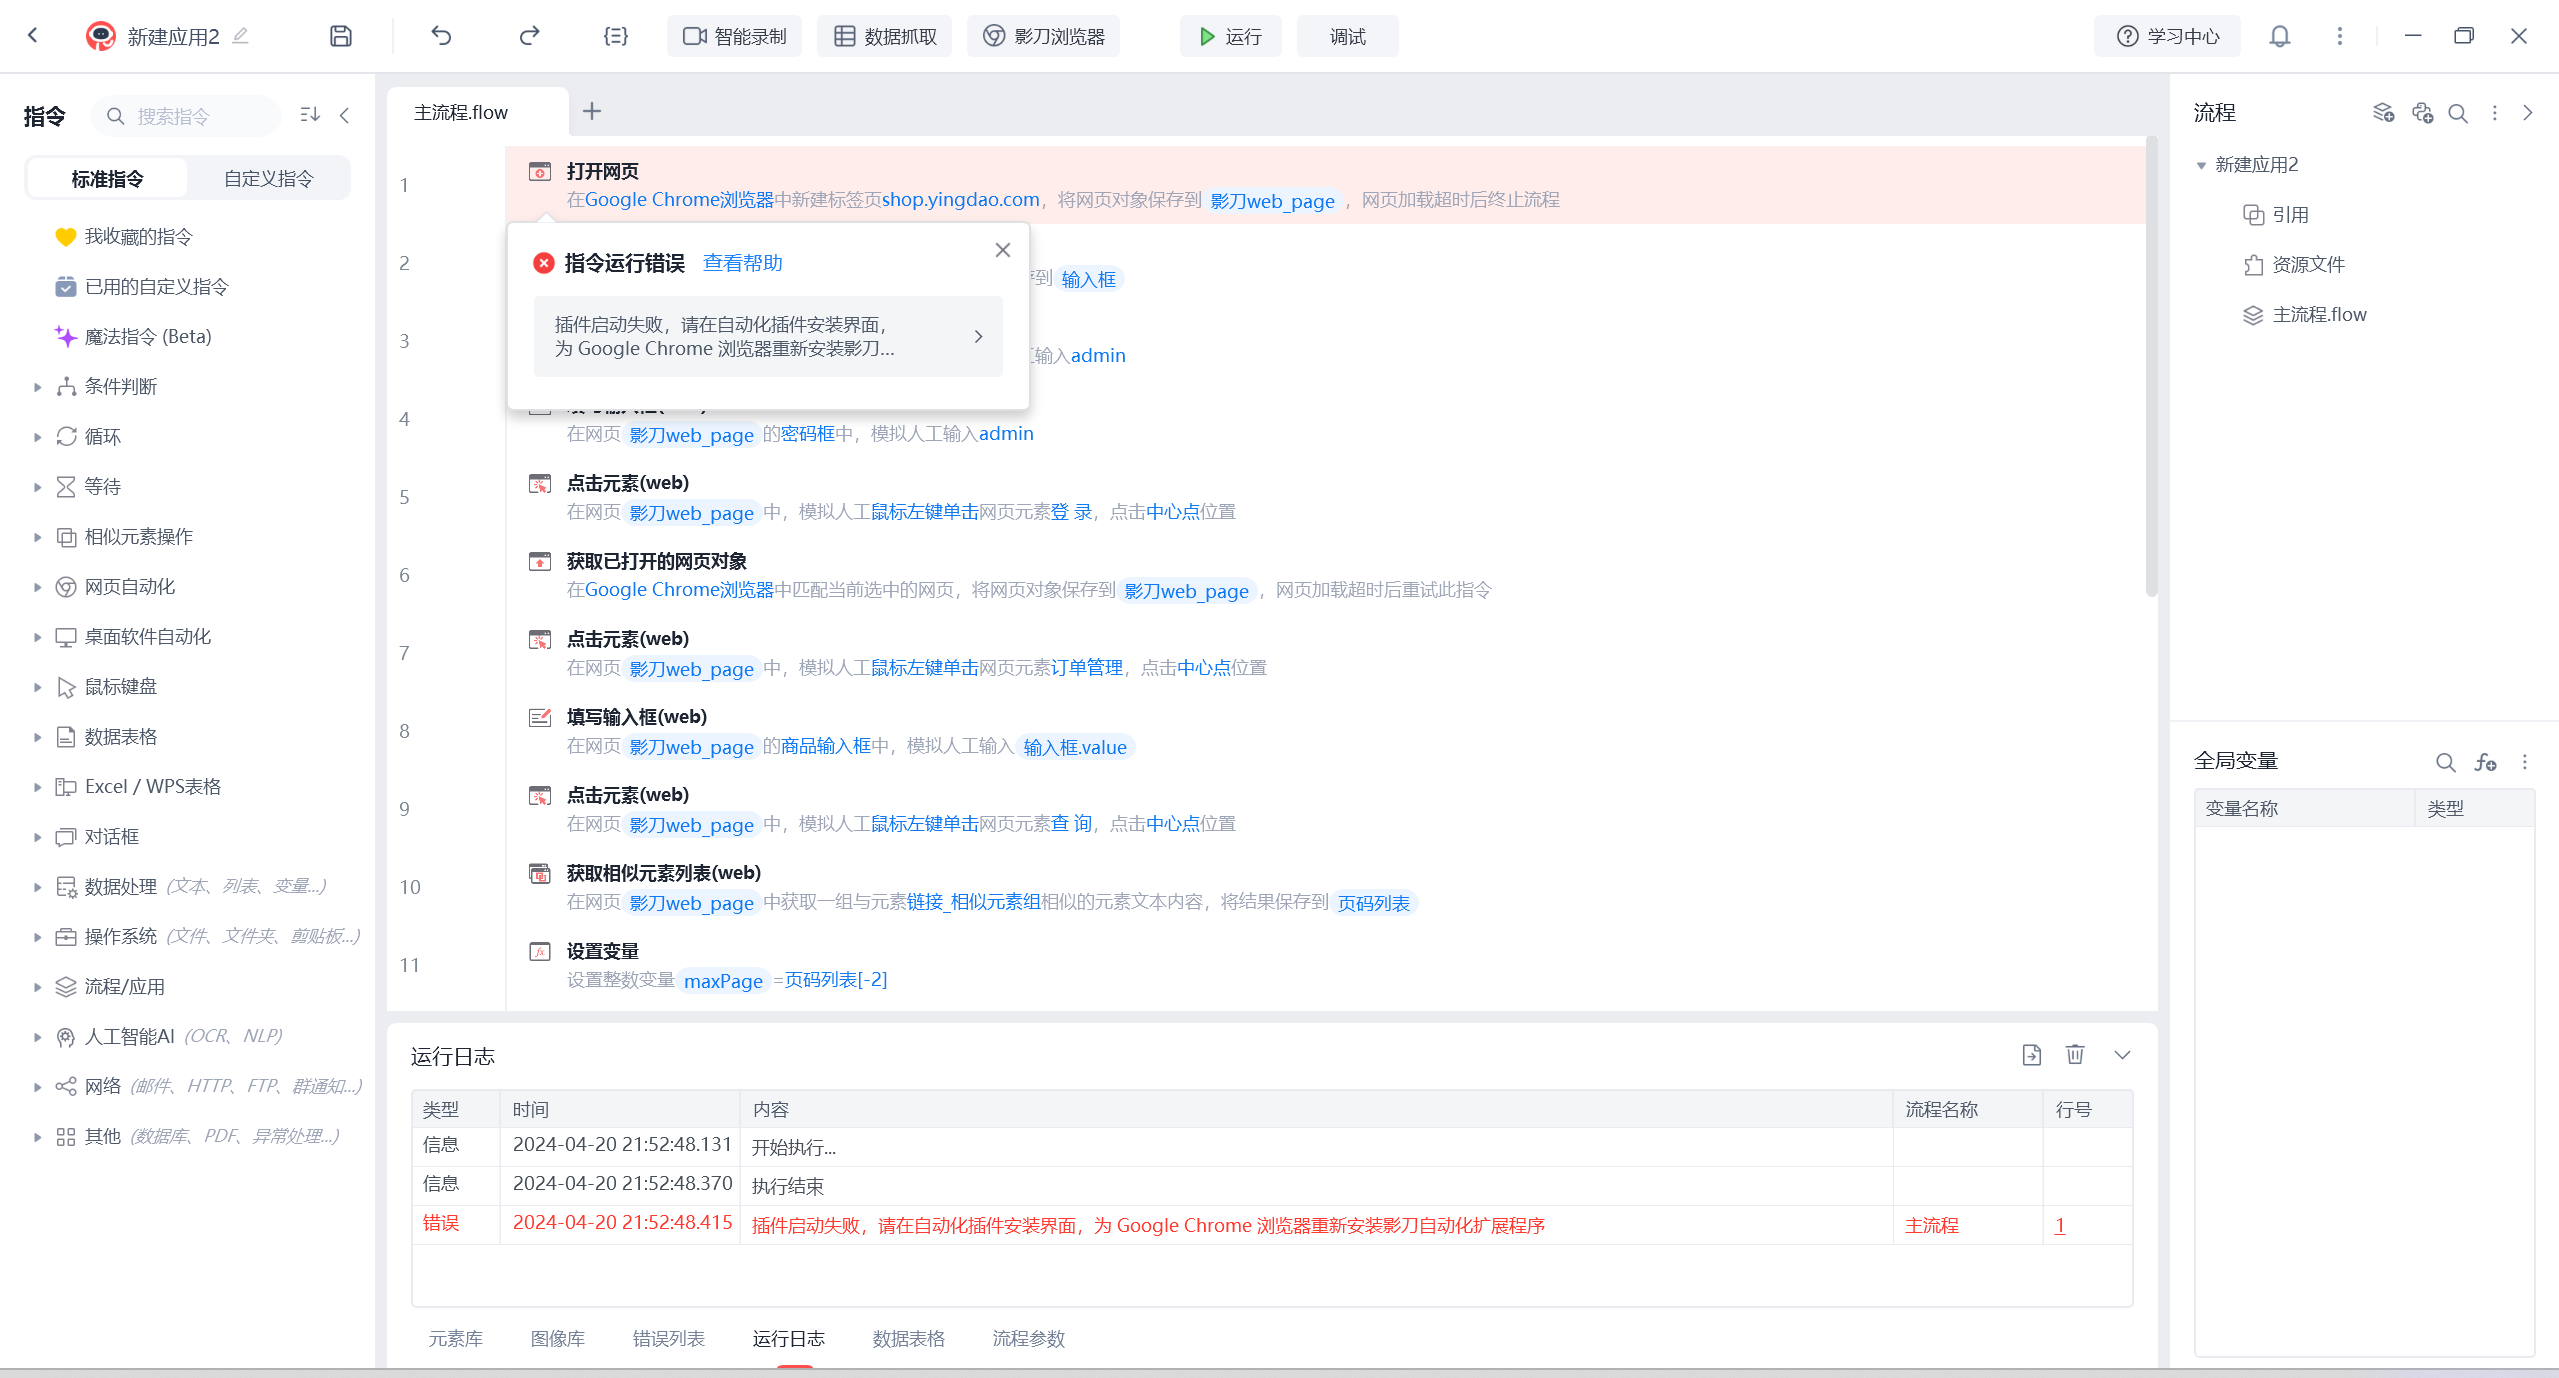Click the global variable search icon
Screen dimensions: 2559x1378
[2445, 762]
